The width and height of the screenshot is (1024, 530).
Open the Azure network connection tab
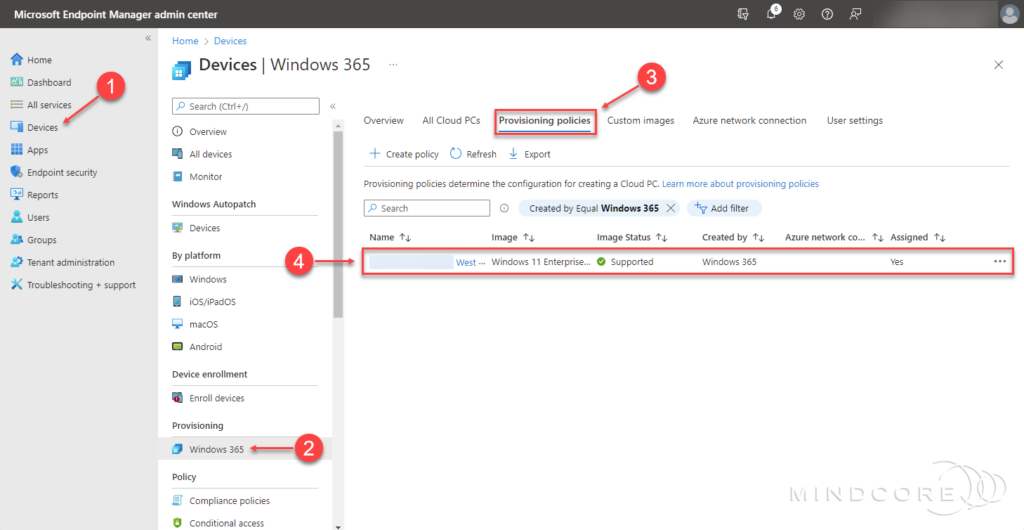pos(749,120)
